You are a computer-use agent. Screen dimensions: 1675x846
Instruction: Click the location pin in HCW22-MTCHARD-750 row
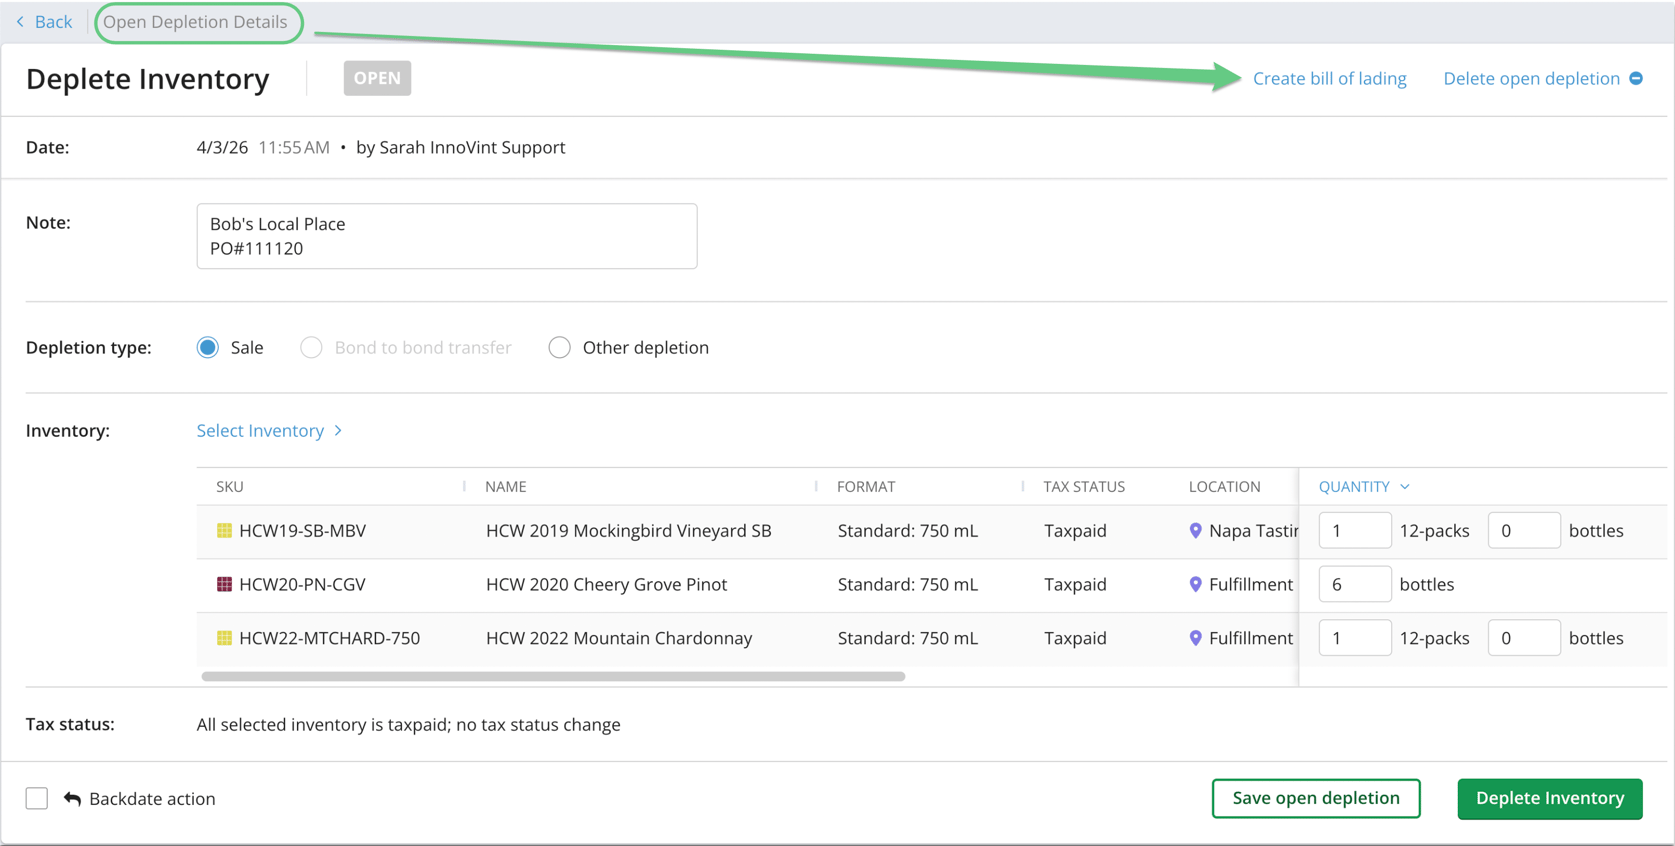coord(1195,638)
